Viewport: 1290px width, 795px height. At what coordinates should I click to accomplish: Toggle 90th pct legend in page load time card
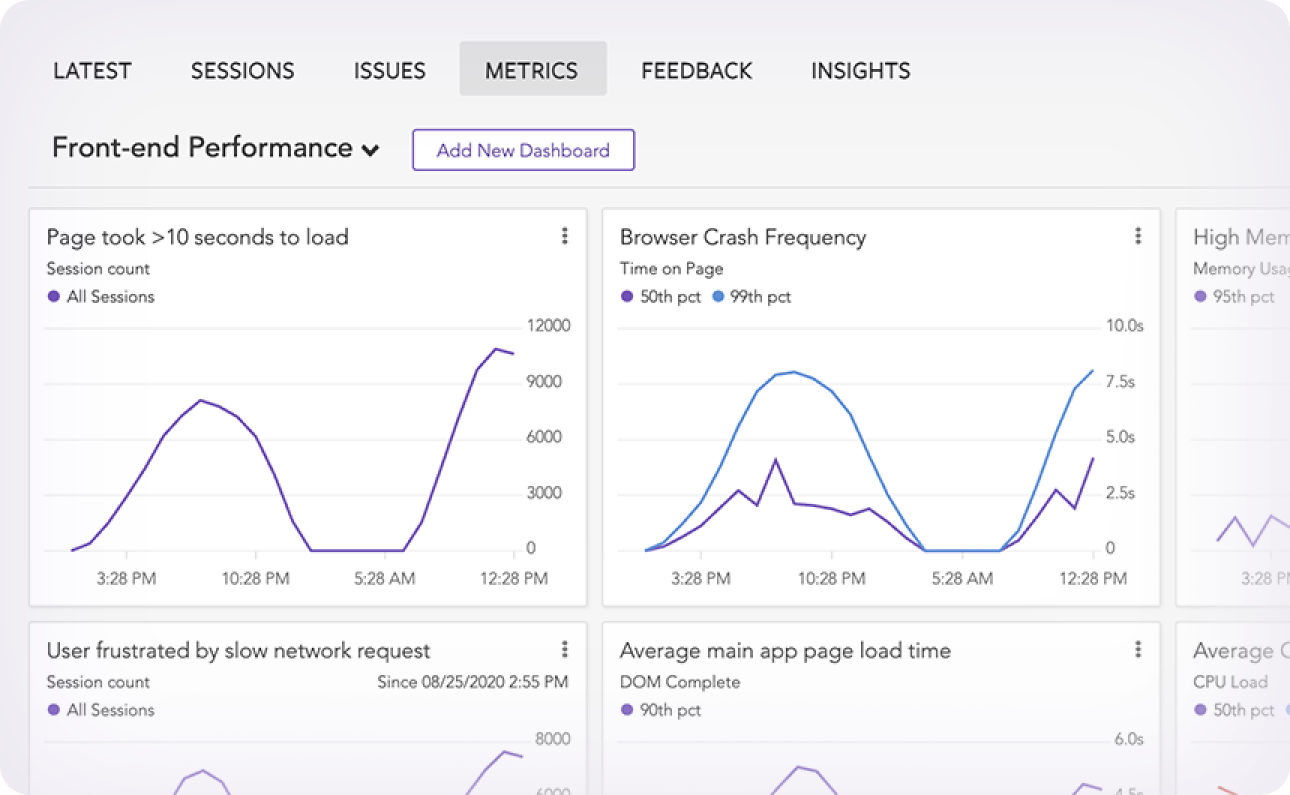coord(627,710)
